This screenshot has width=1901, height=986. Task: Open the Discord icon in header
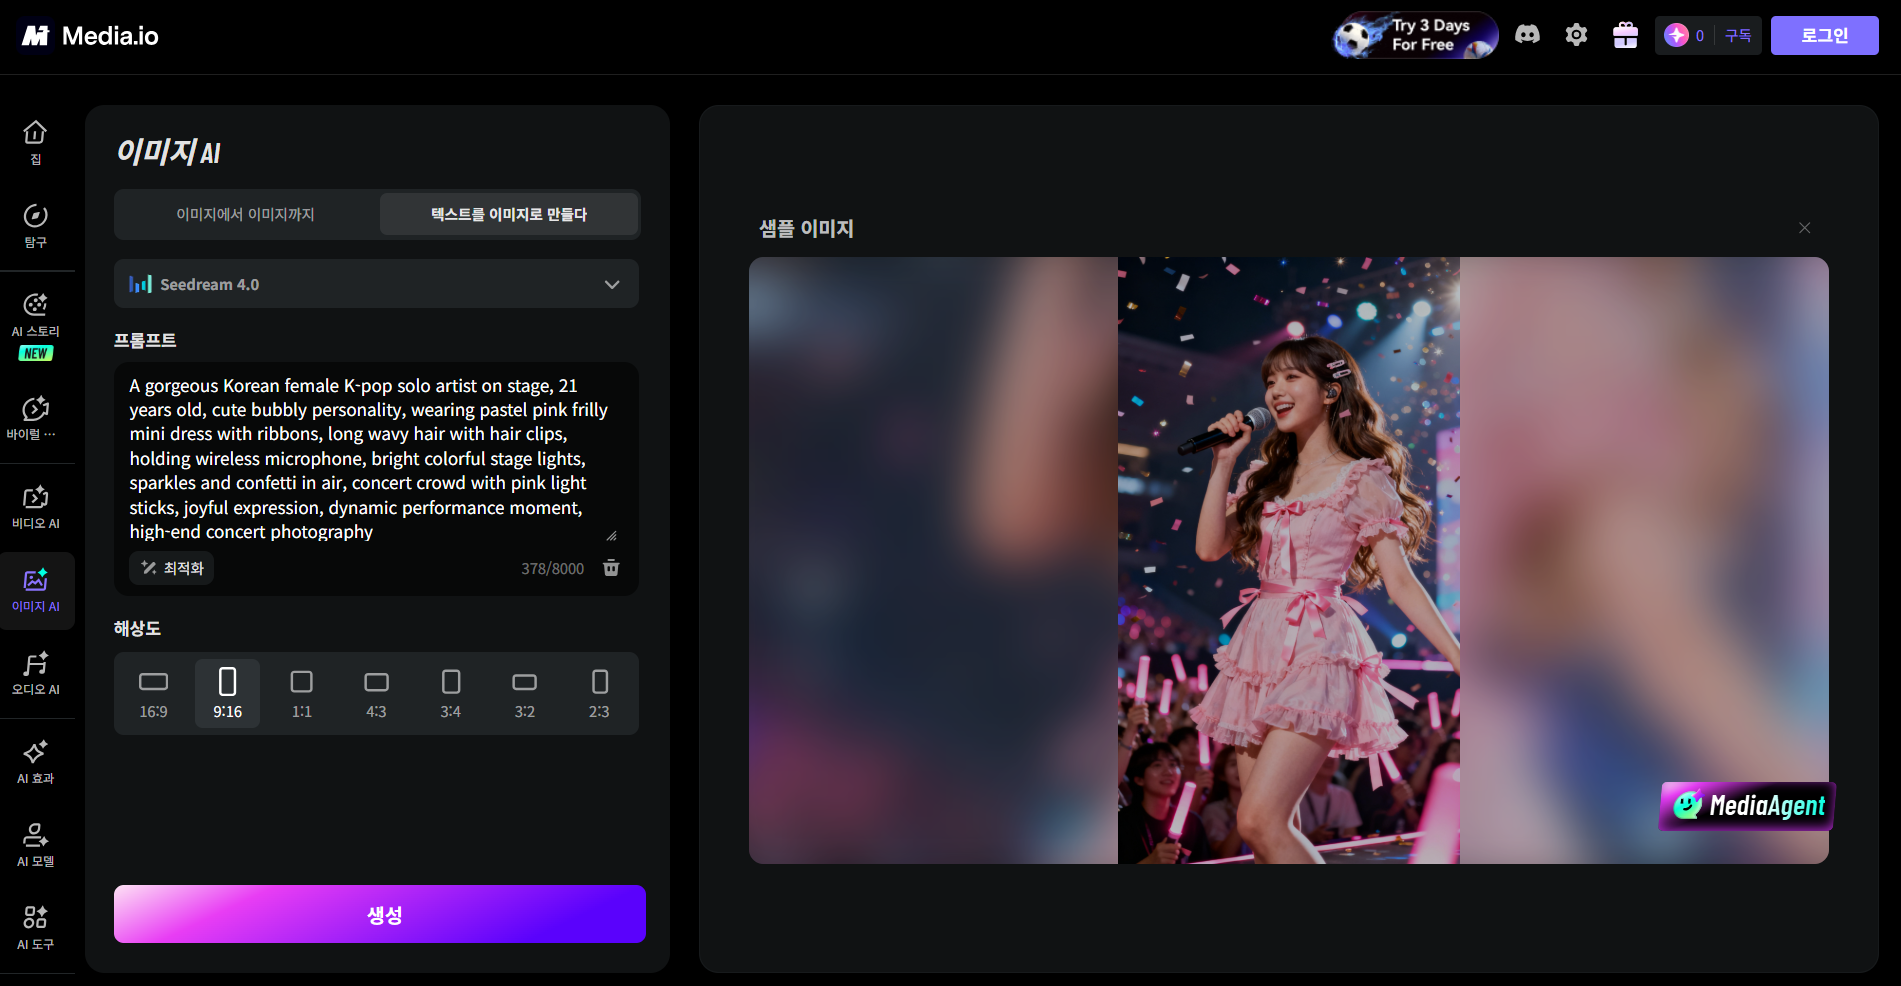pyautogui.click(x=1527, y=35)
